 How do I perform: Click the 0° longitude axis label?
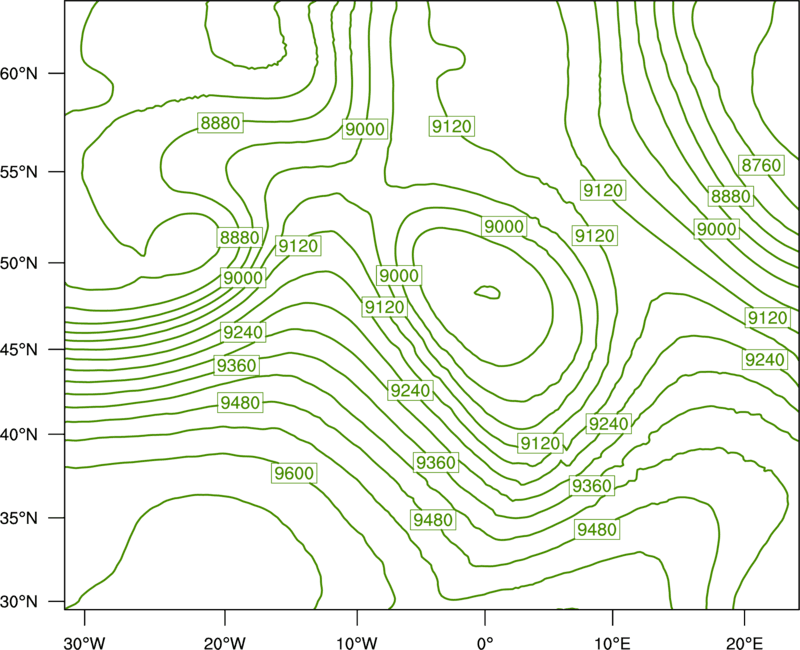[485, 643]
